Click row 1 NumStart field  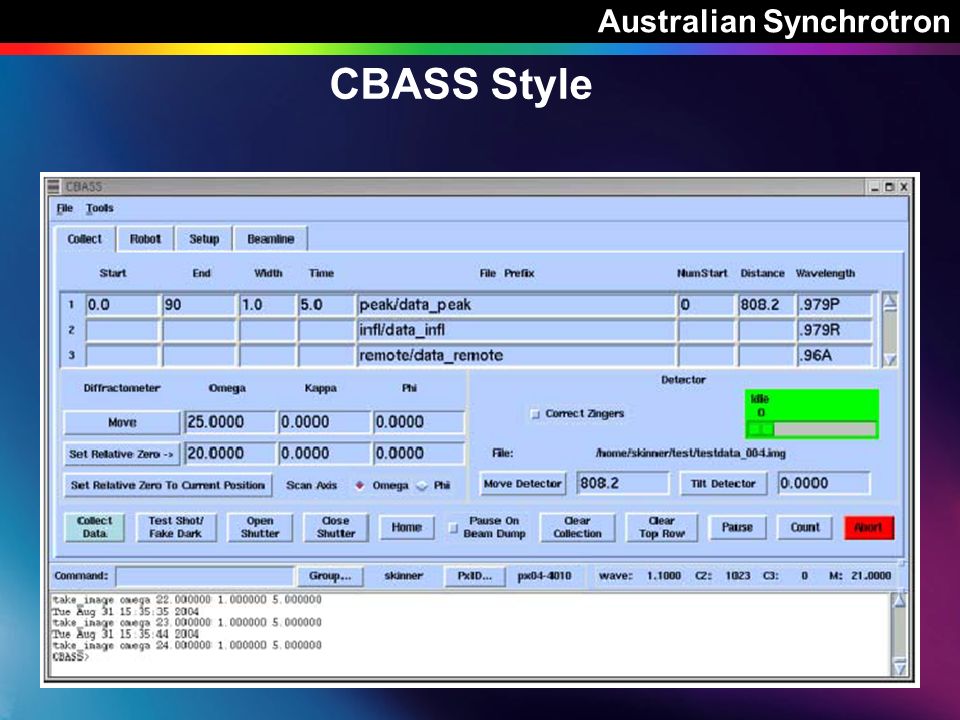(706, 304)
